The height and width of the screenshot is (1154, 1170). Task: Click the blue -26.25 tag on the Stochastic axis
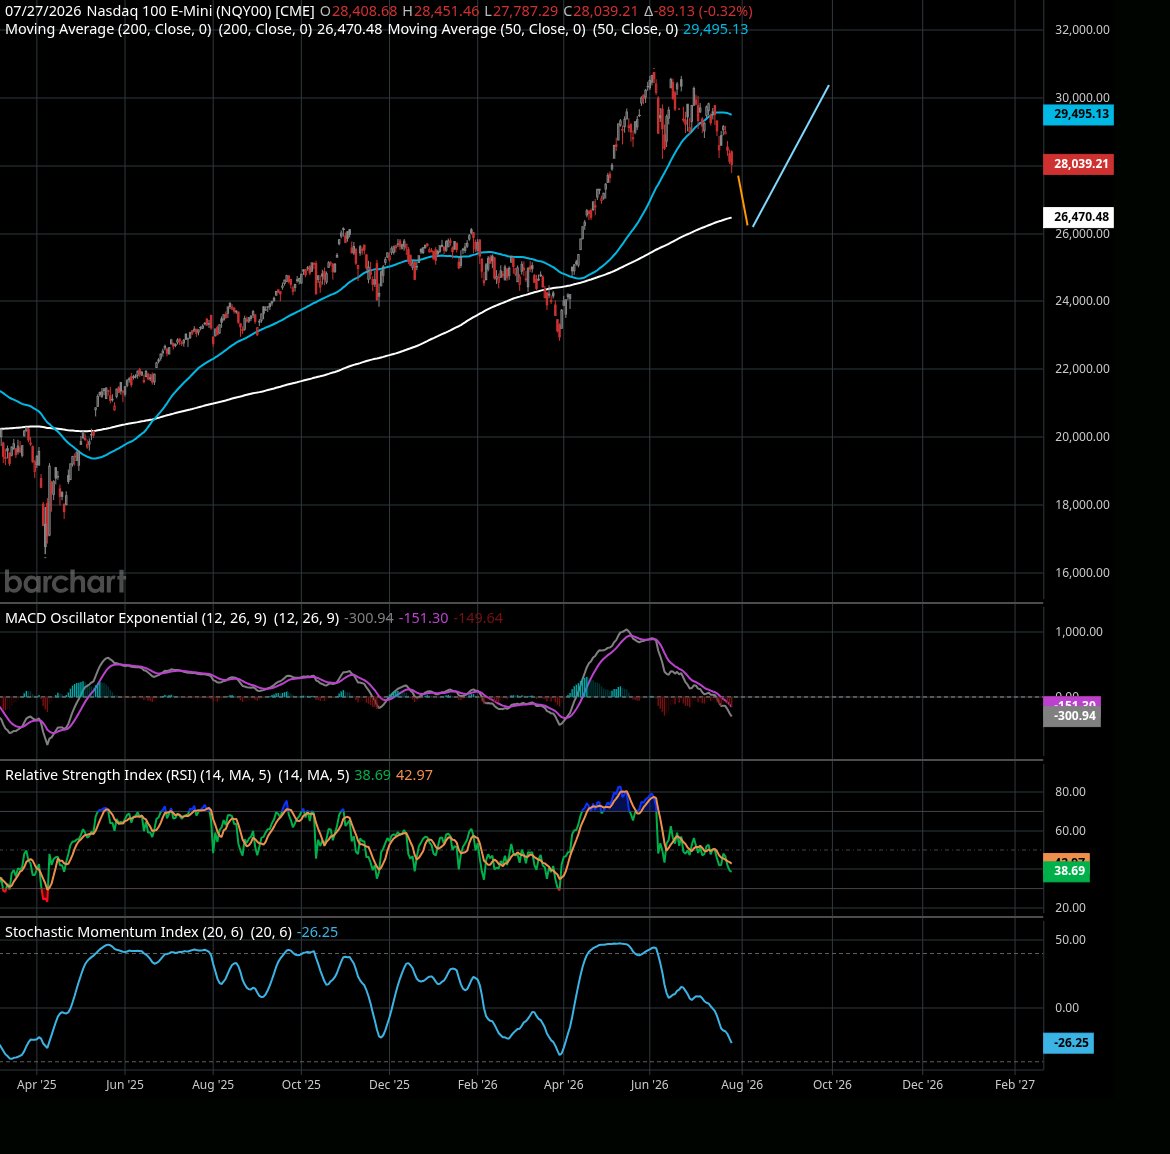pyautogui.click(x=1069, y=1043)
